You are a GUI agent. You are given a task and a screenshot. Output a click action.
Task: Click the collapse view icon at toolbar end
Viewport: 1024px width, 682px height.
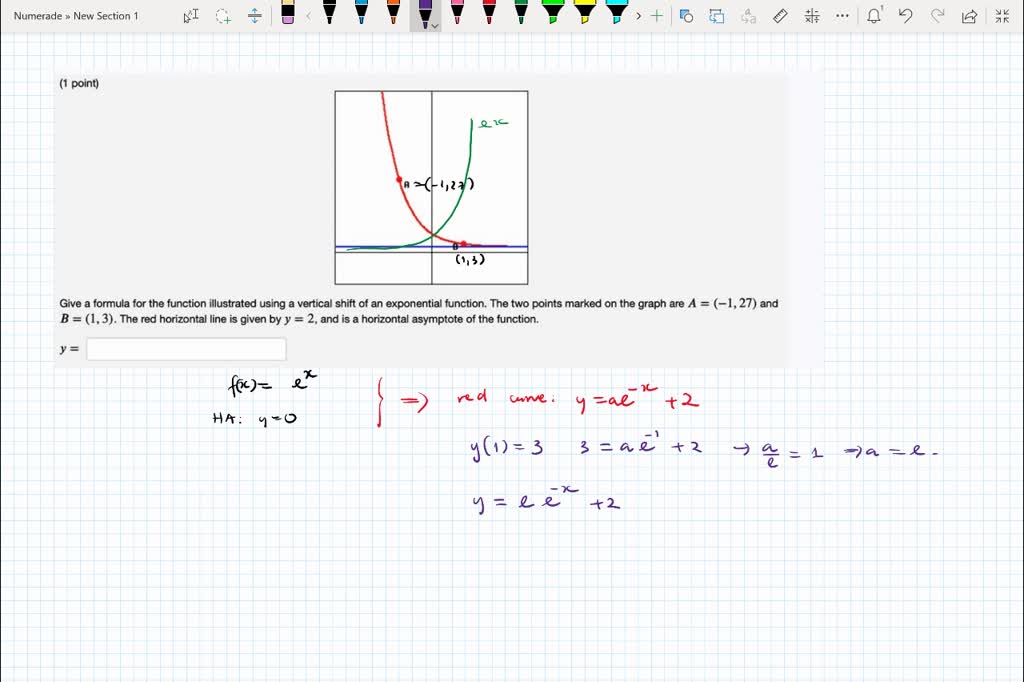point(1001,16)
